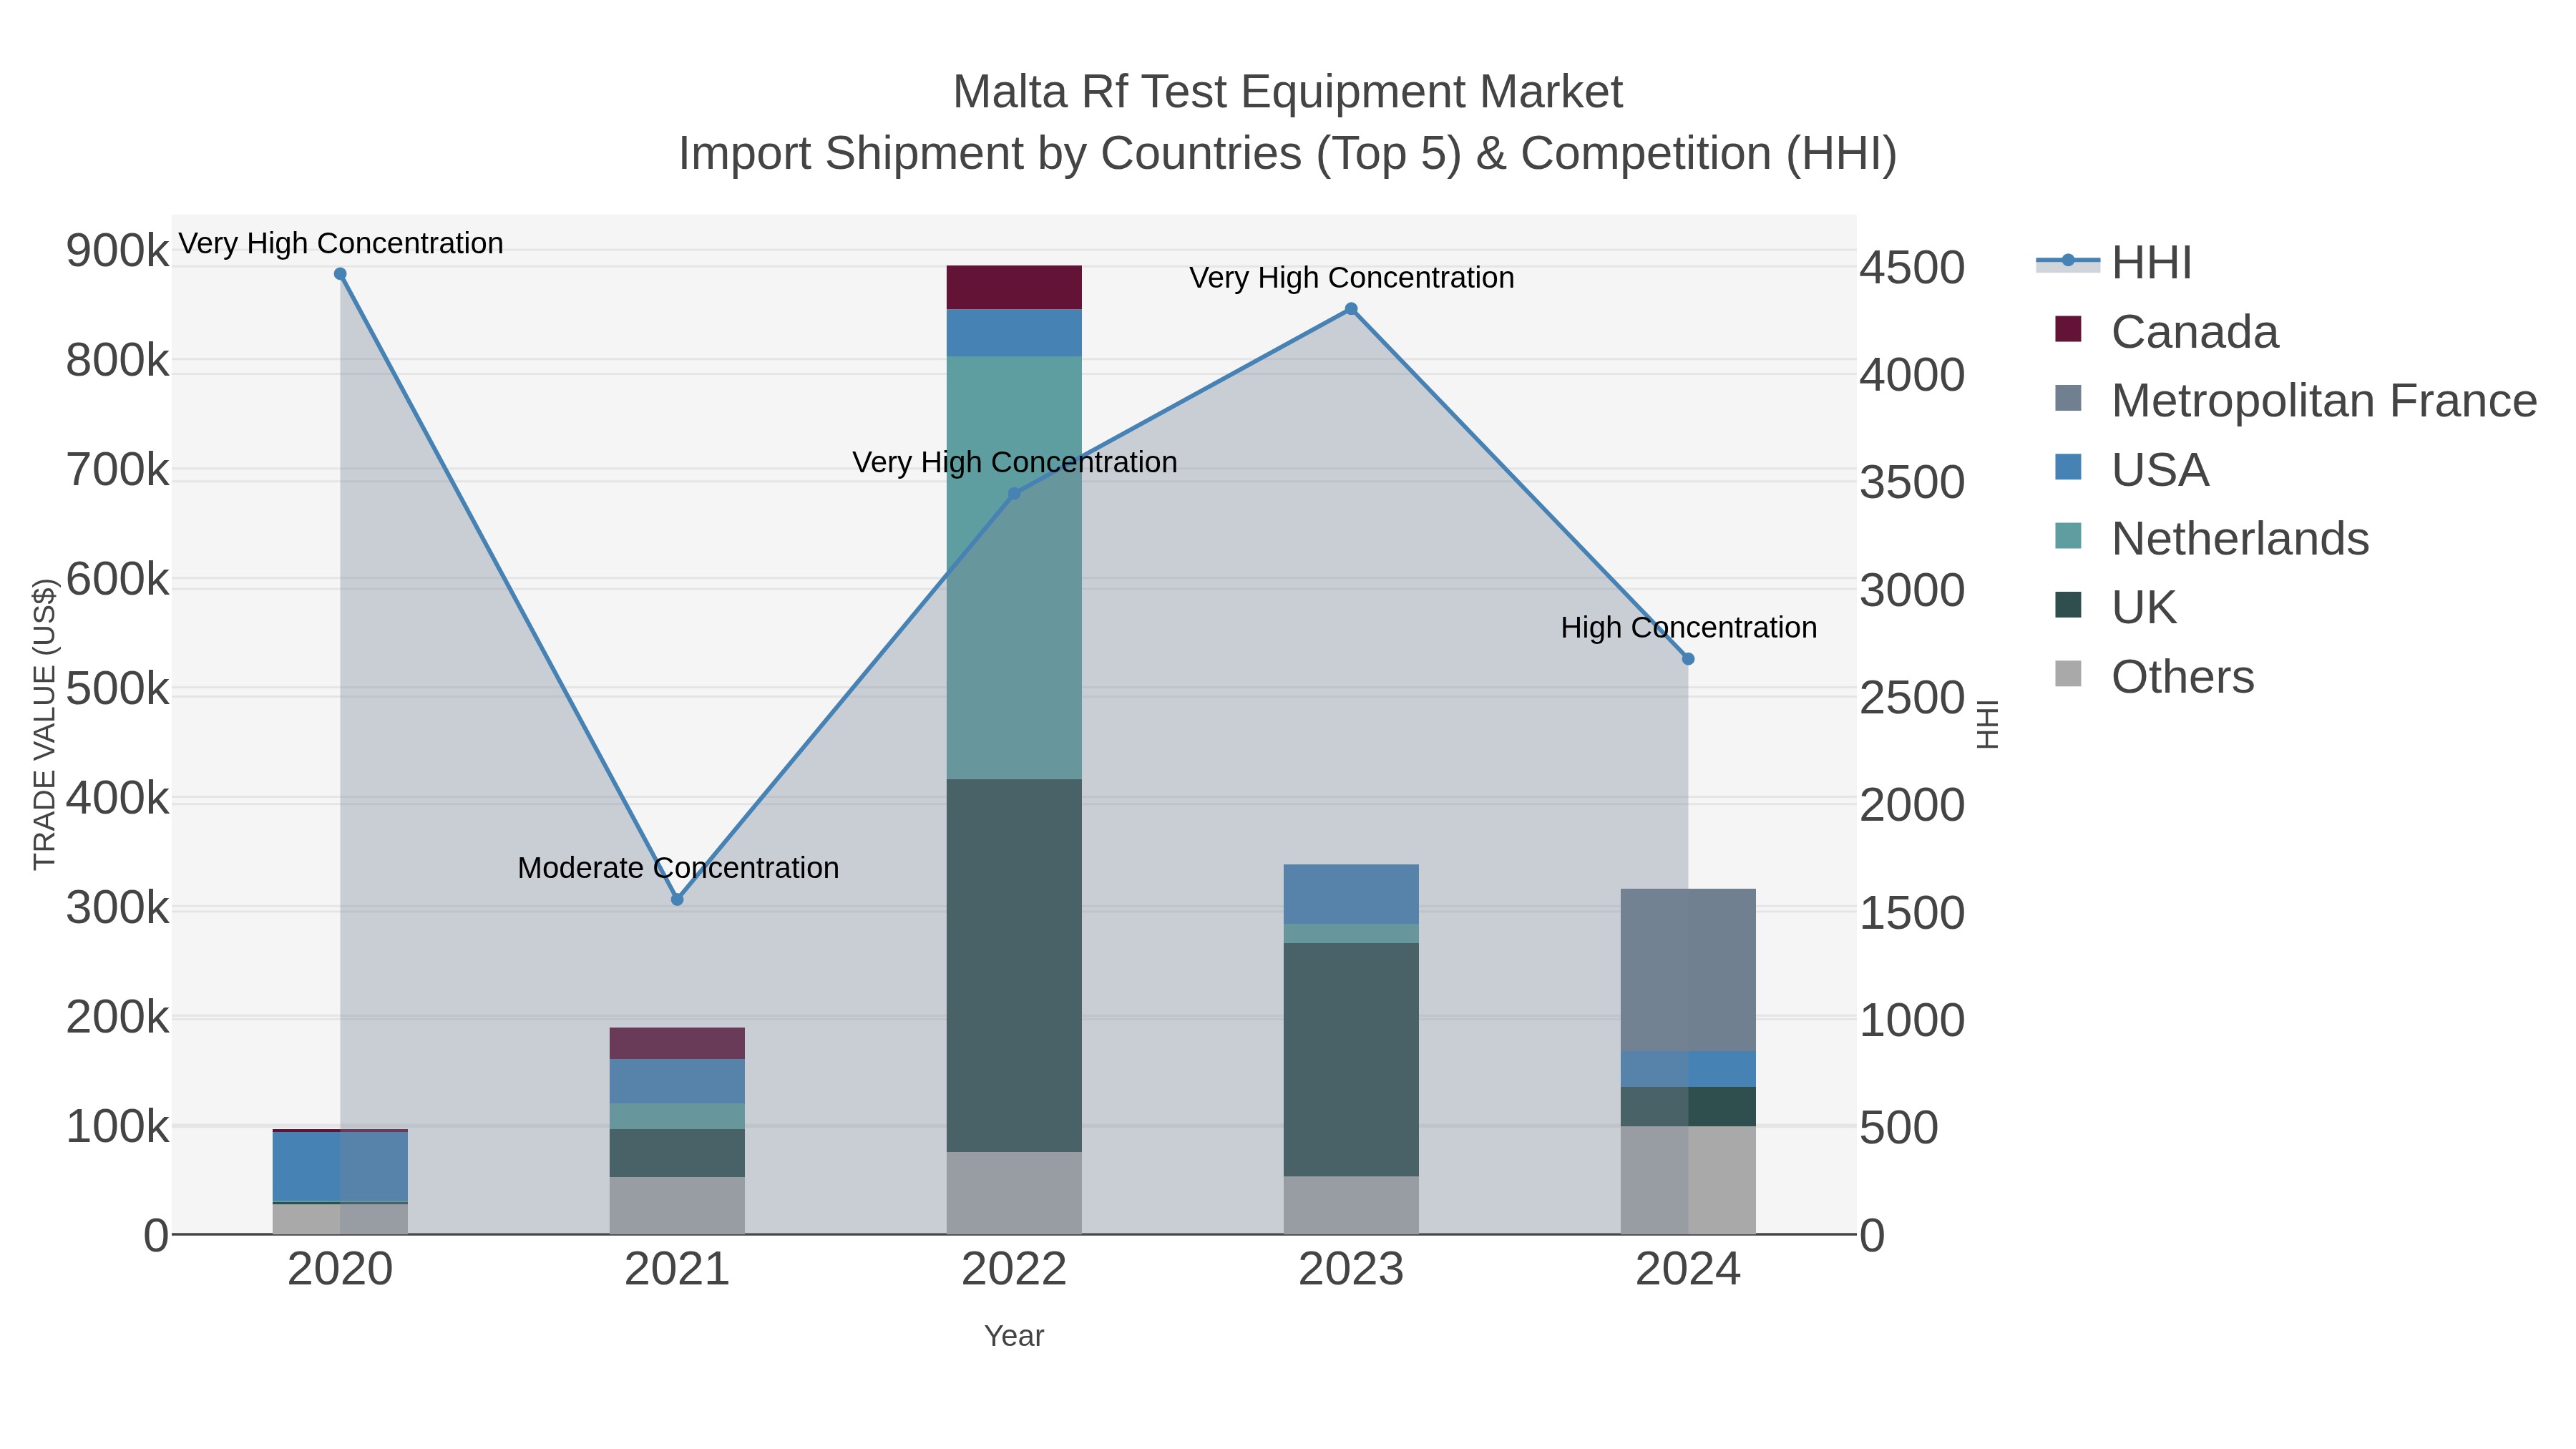Click the Netherlands segment of 2023 bar
The image size is (2576, 1449).
(x=1351, y=933)
